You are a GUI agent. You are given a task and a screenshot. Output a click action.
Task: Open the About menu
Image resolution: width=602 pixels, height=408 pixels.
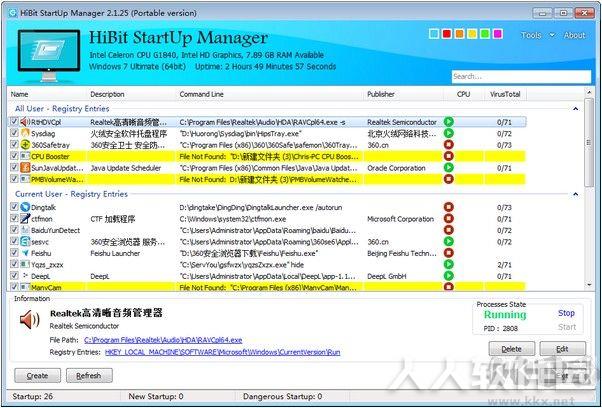pos(574,35)
